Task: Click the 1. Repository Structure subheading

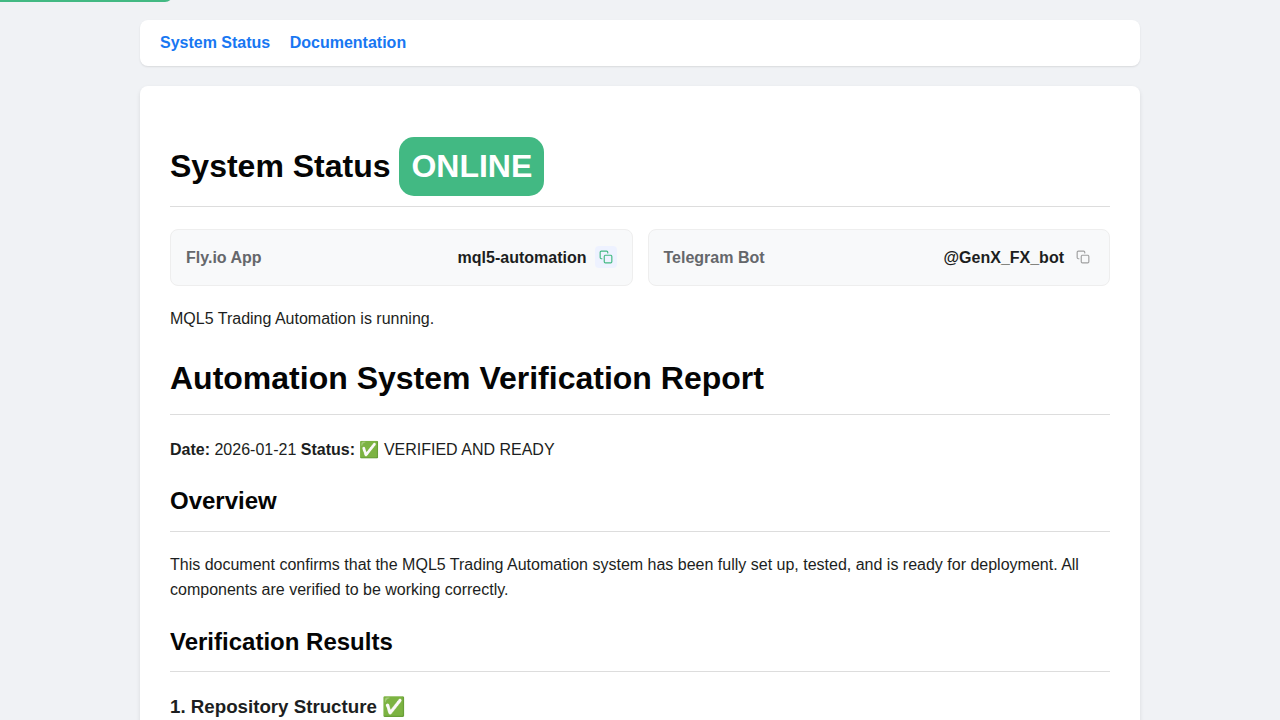Action: click(273, 707)
